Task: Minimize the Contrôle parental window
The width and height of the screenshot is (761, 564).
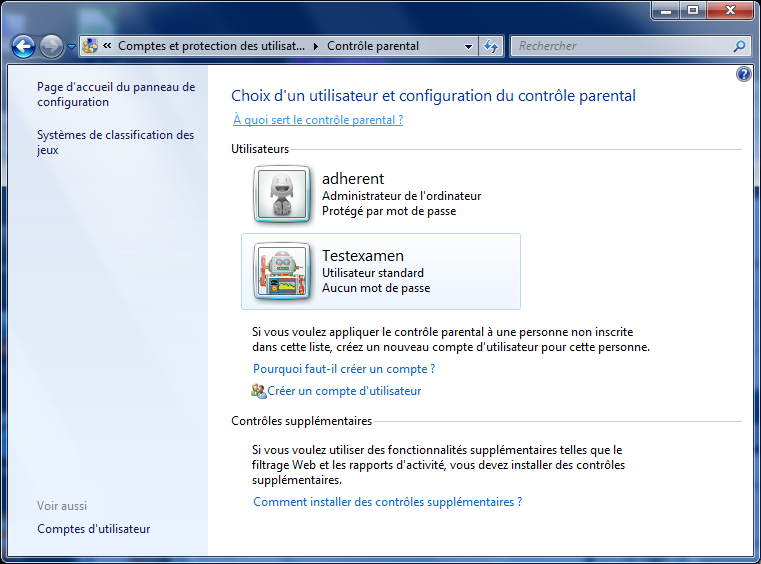Action: coord(666,10)
